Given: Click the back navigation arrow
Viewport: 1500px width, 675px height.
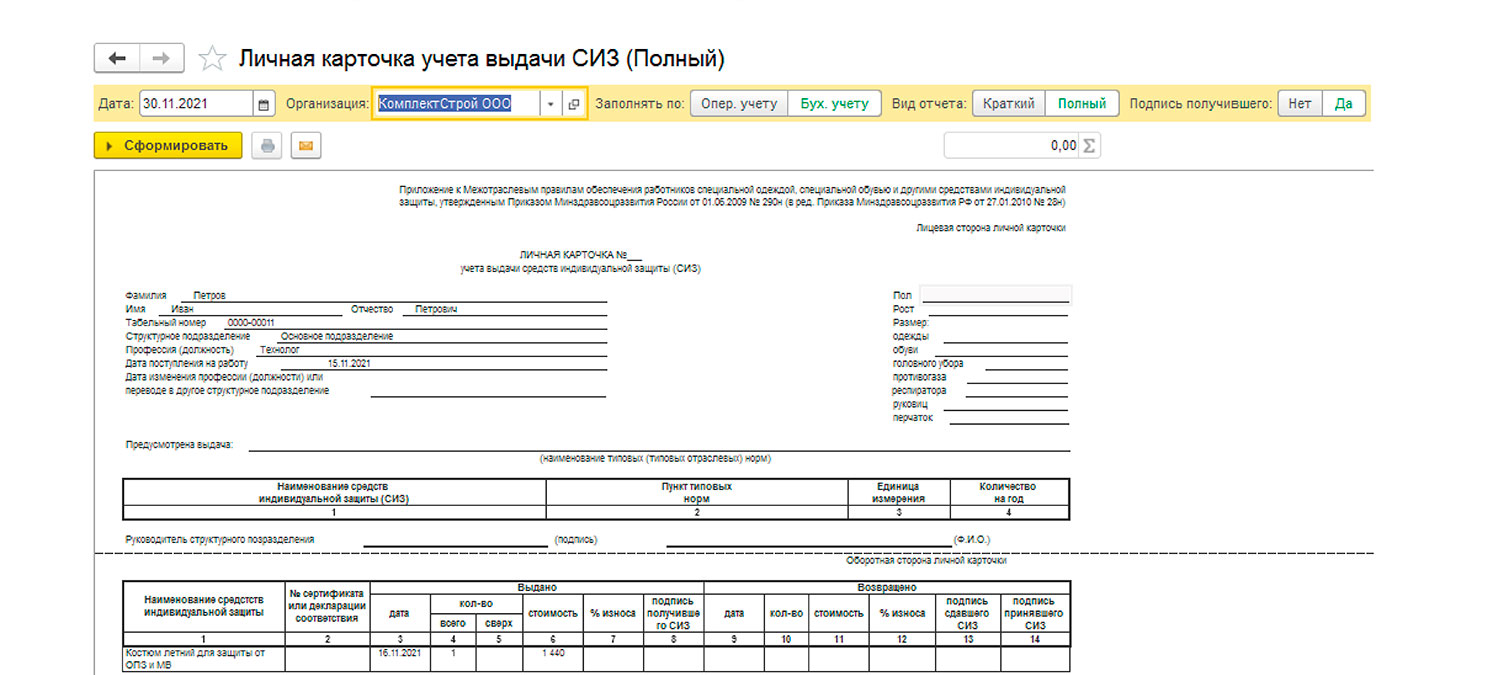Looking at the screenshot, I should [x=117, y=59].
